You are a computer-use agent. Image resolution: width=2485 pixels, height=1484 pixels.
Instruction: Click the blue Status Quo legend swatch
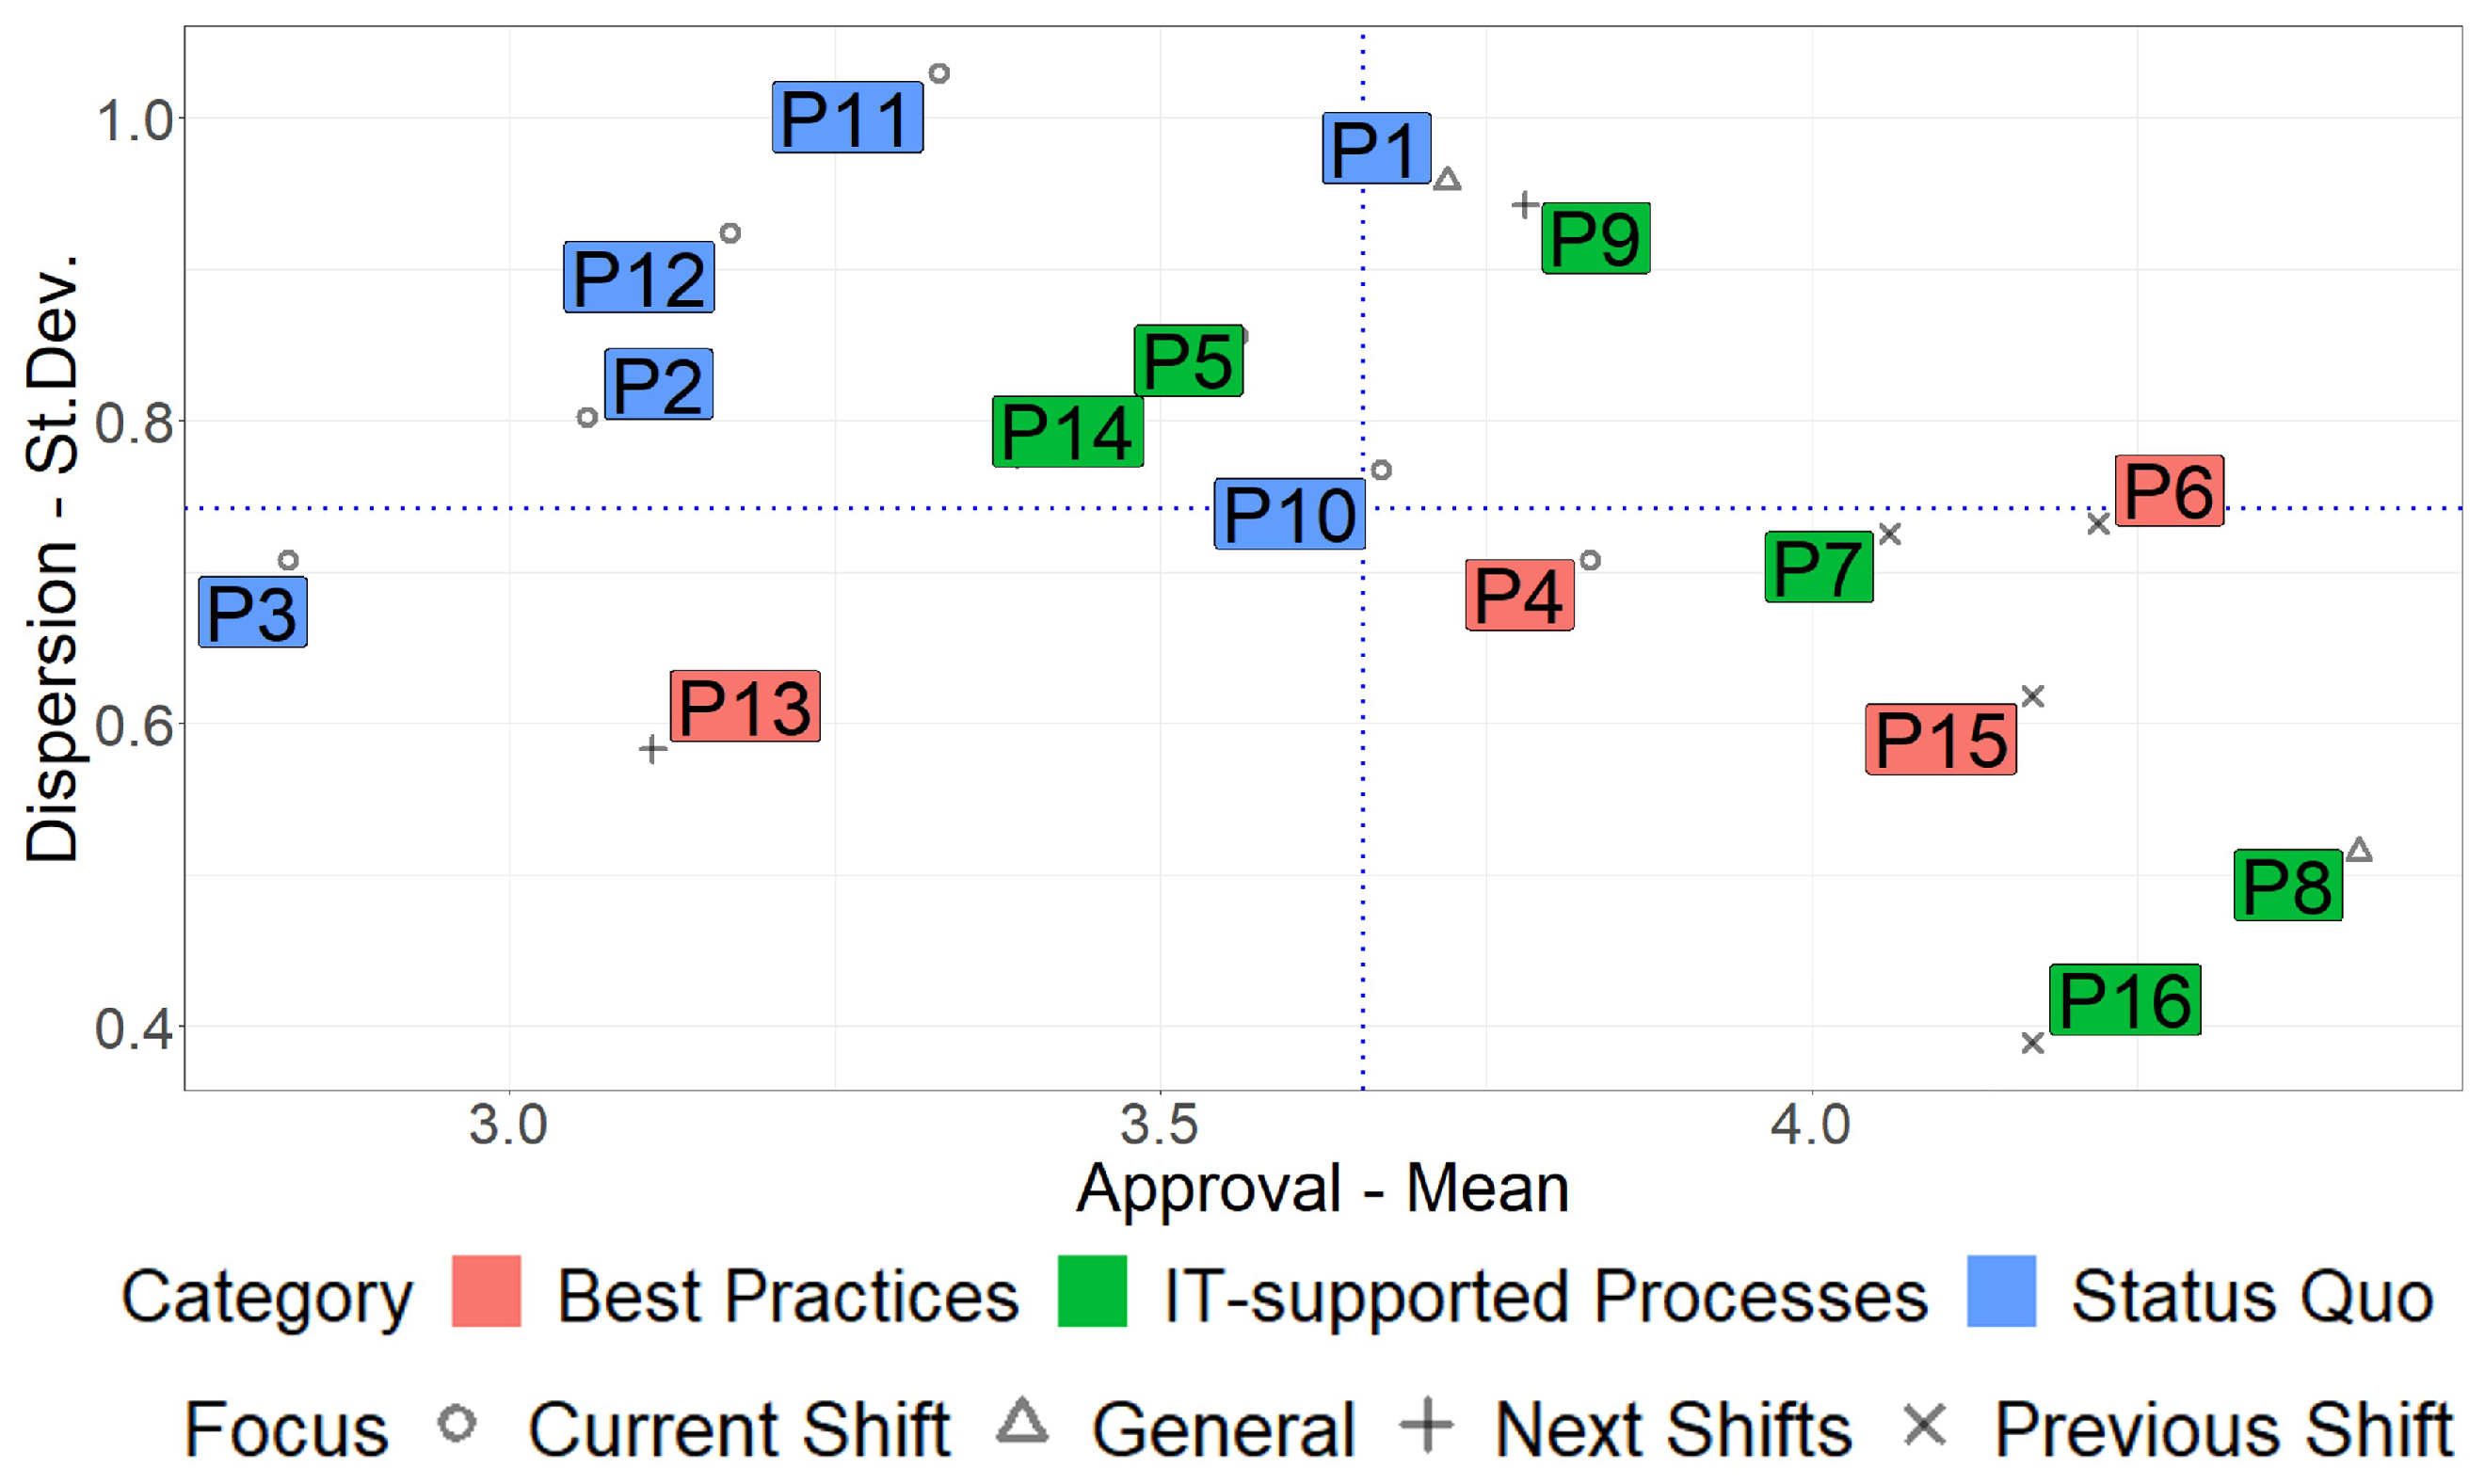[2001, 1291]
